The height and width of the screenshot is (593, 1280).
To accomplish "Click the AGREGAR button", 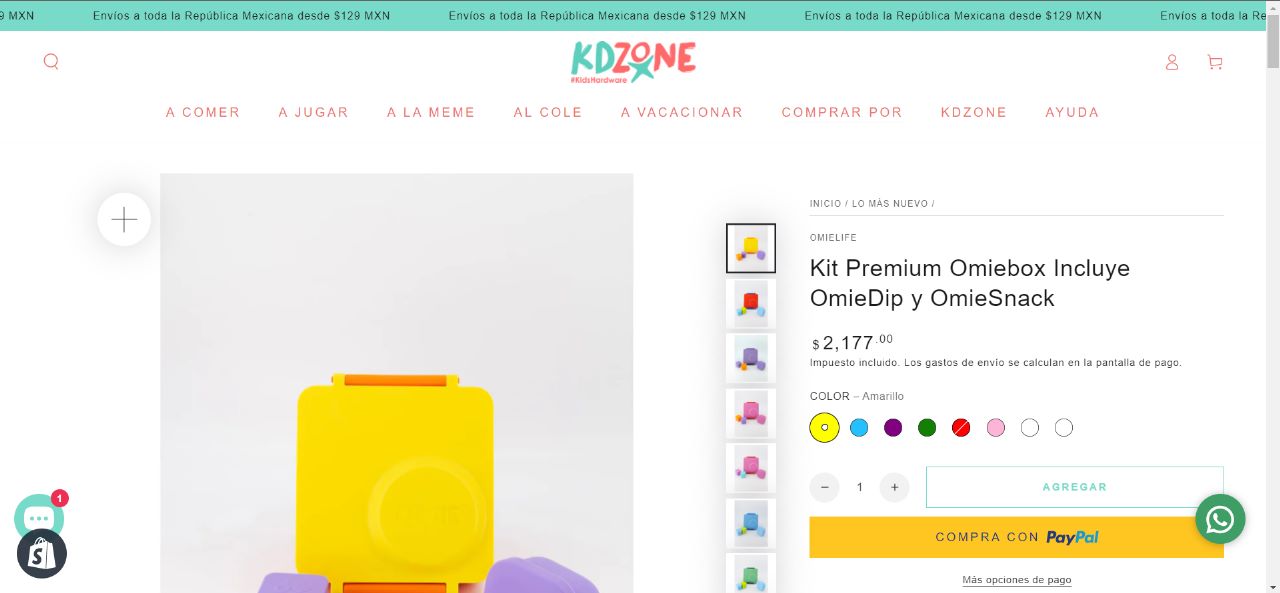I will [x=1075, y=487].
